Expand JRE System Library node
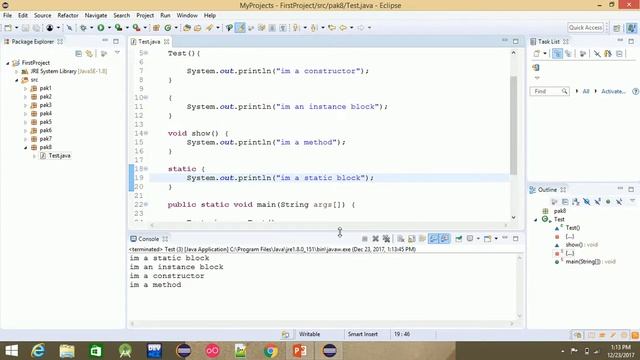The height and width of the screenshot is (360, 640). click(x=17, y=71)
